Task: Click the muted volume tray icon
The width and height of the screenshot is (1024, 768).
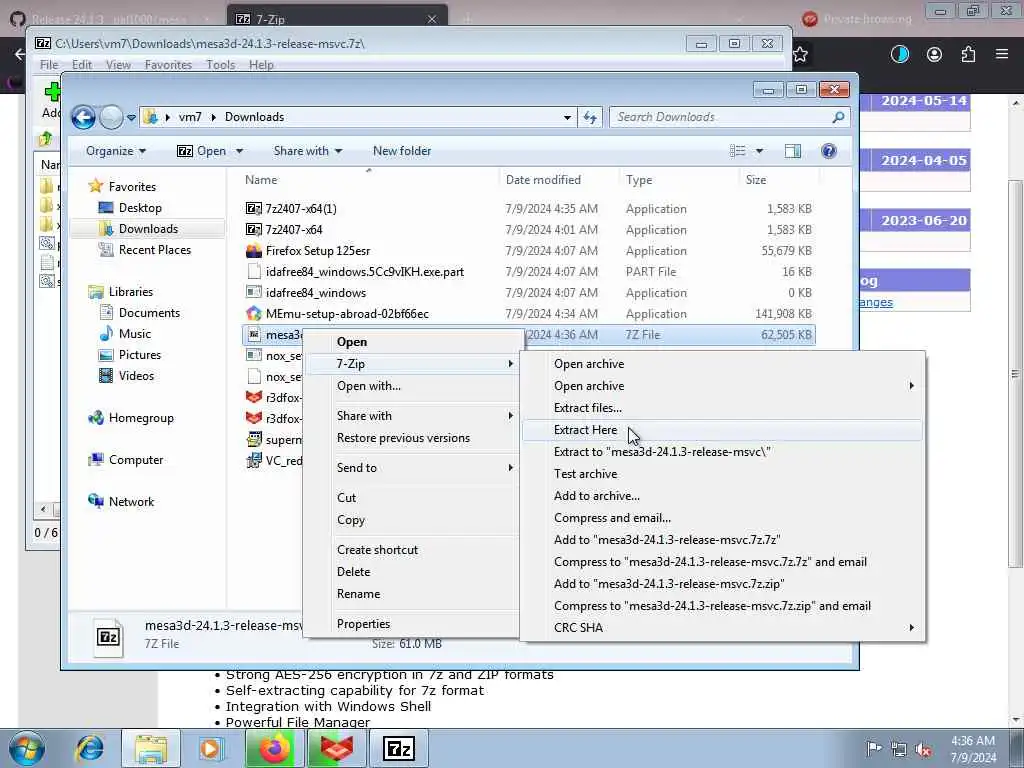Action: click(x=924, y=749)
